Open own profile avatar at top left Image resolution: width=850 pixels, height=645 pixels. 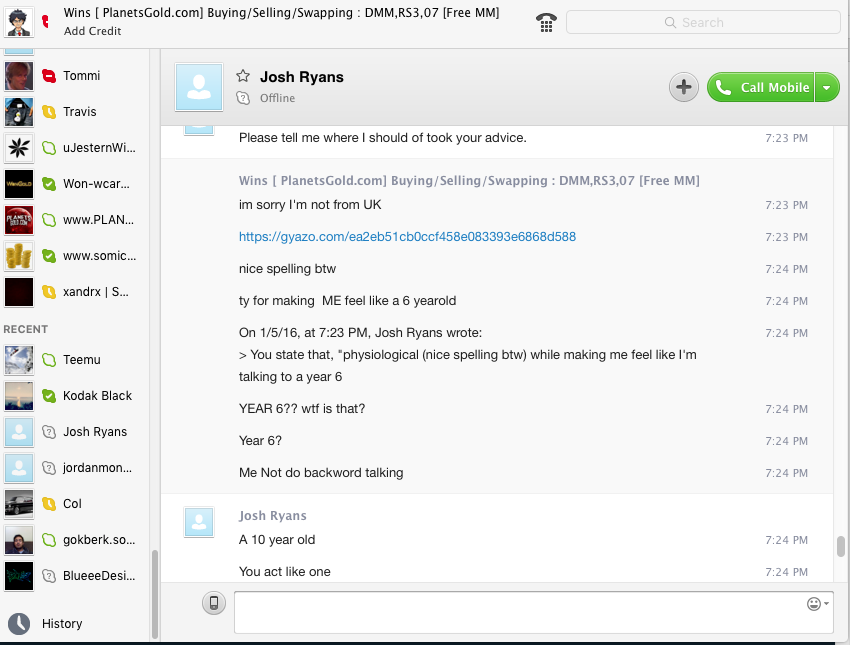pyautogui.click(x=19, y=22)
